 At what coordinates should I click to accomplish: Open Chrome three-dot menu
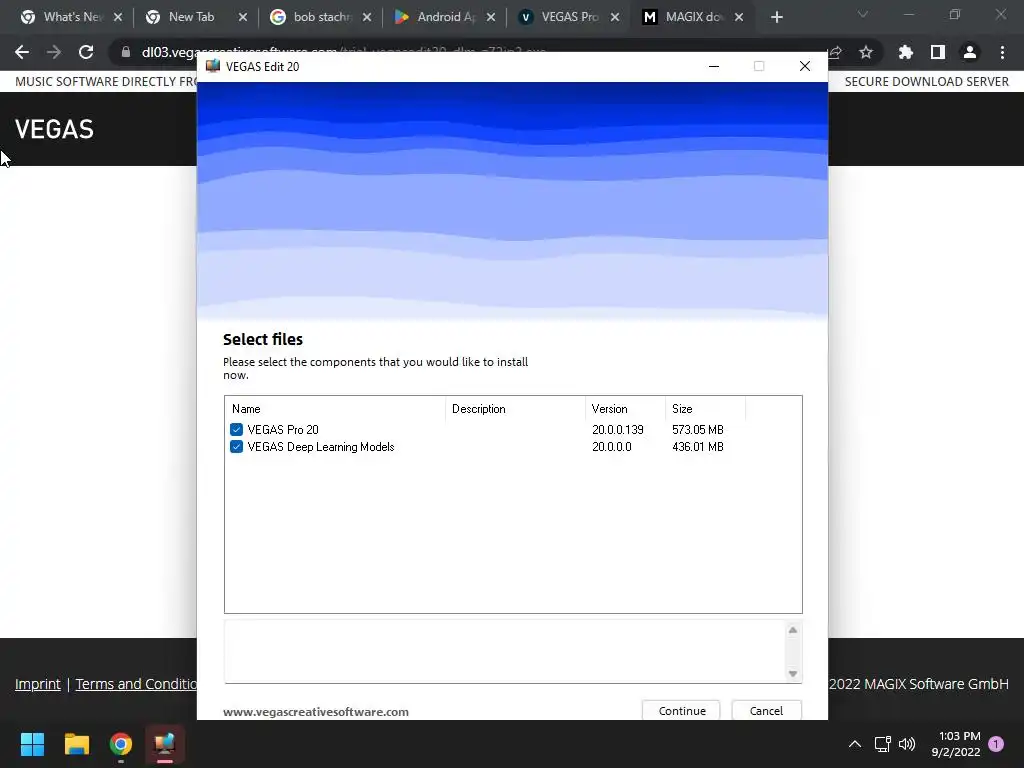[x=1002, y=52]
